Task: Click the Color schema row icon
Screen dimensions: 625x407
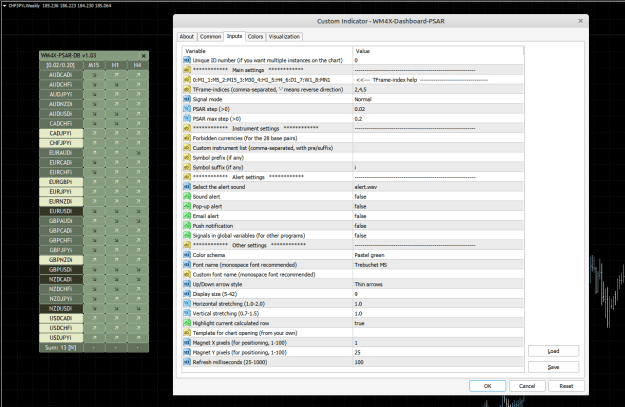Action: point(187,255)
